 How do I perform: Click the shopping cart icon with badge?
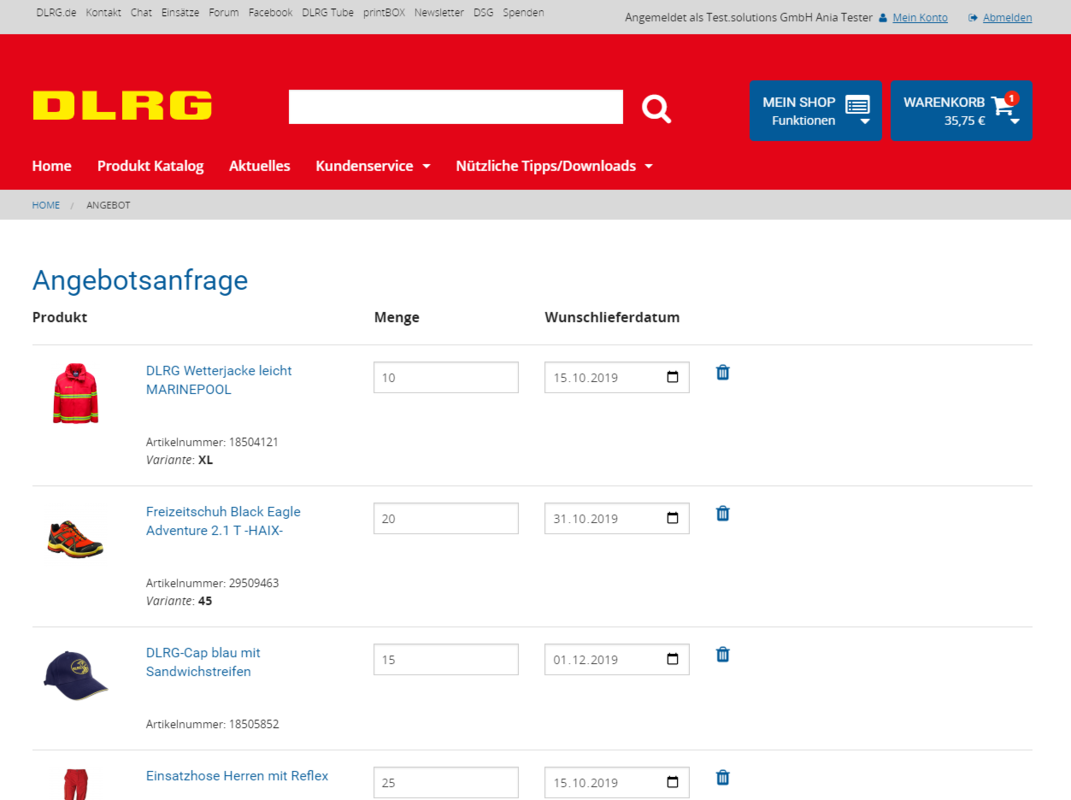(1005, 103)
